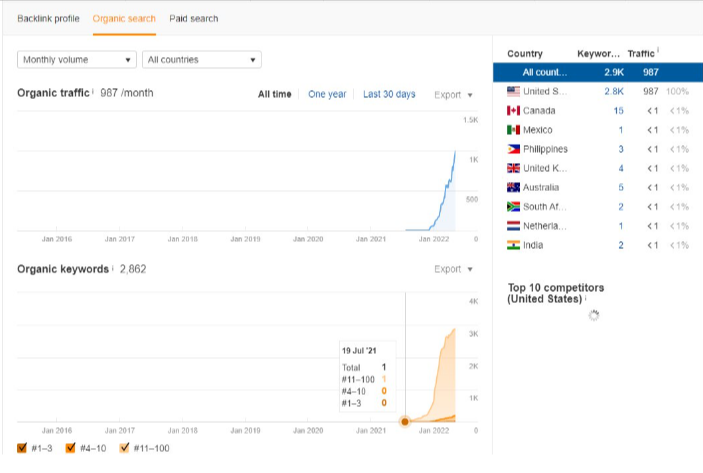Click the Philippines flag icon
Viewport: 703px width, 473px height.
pyautogui.click(x=514, y=149)
